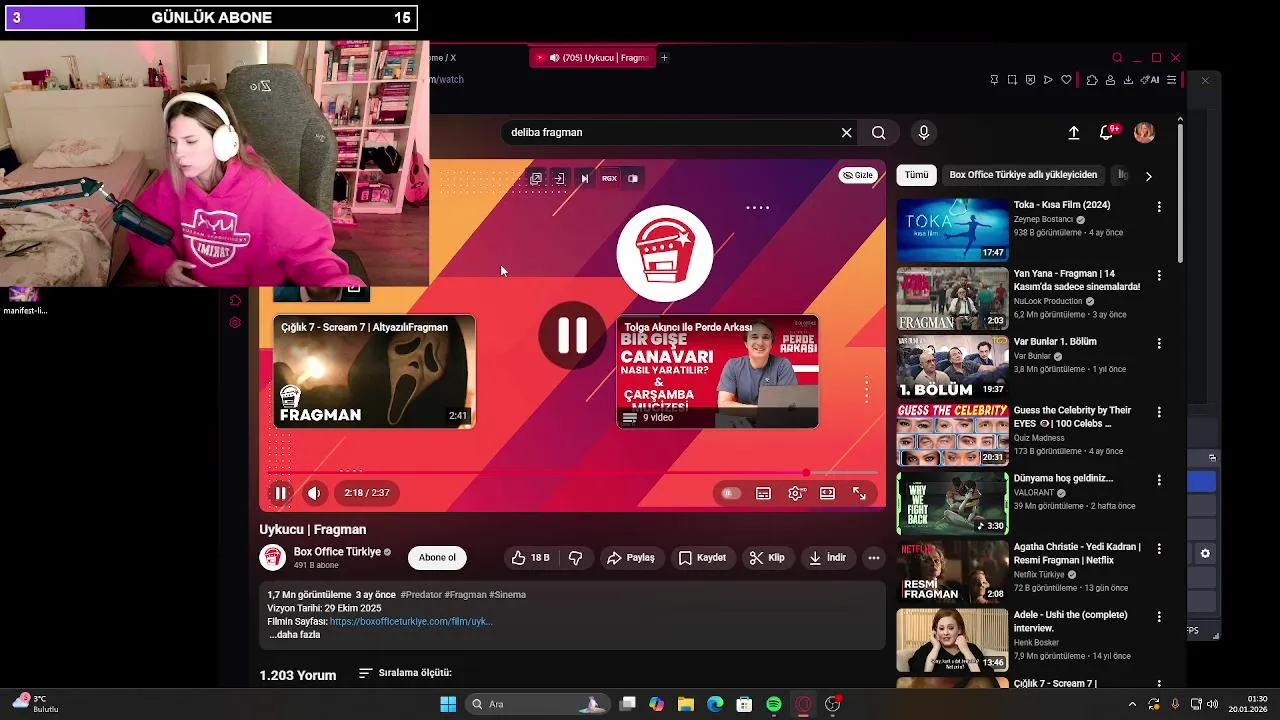
Task: Open the player settings gear
Action: 796,493
